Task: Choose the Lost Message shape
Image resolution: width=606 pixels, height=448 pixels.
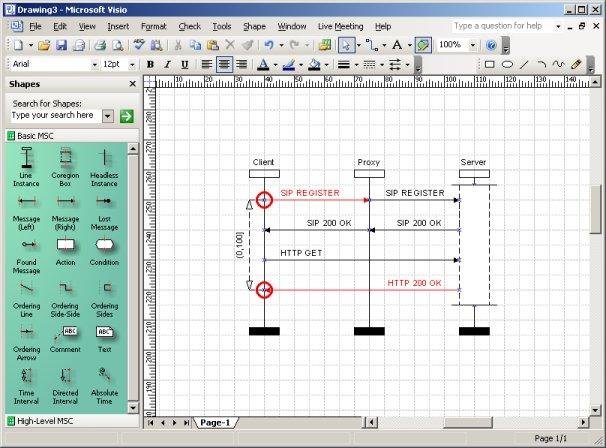Action: pos(104,213)
